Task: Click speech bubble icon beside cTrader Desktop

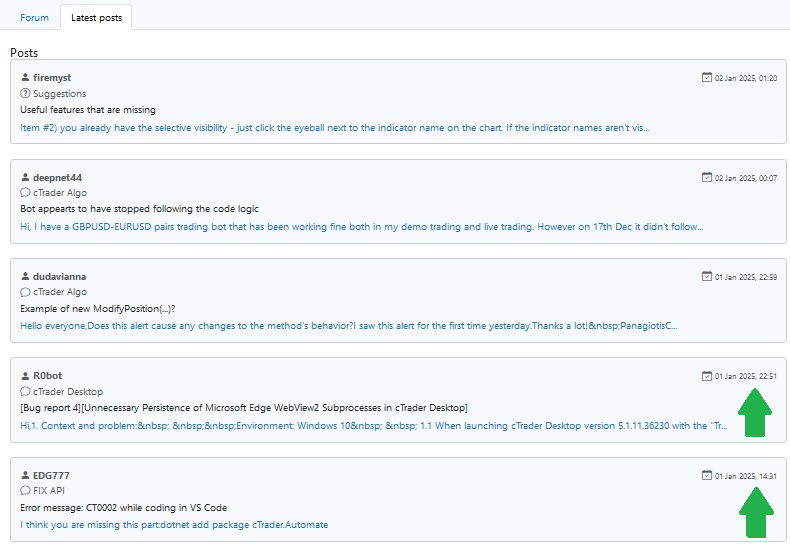Action: tap(25, 391)
